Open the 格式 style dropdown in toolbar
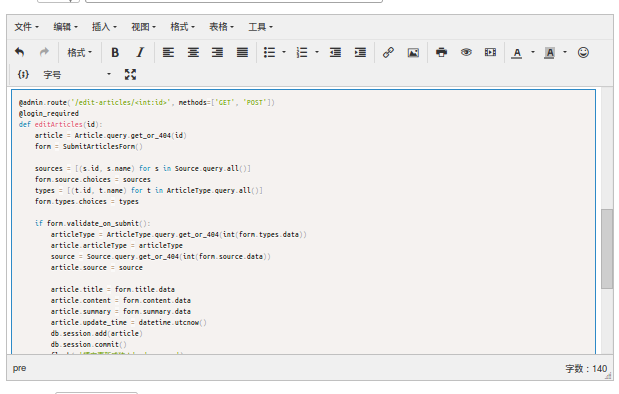Viewport: 619px width, 394px height. point(79,53)
